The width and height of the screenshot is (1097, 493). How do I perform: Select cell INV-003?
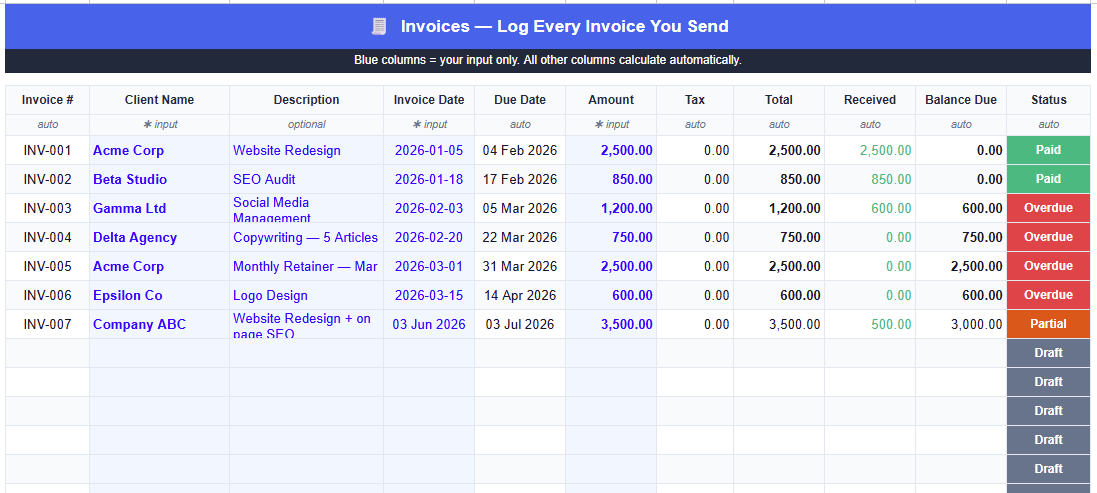(48, 208)
